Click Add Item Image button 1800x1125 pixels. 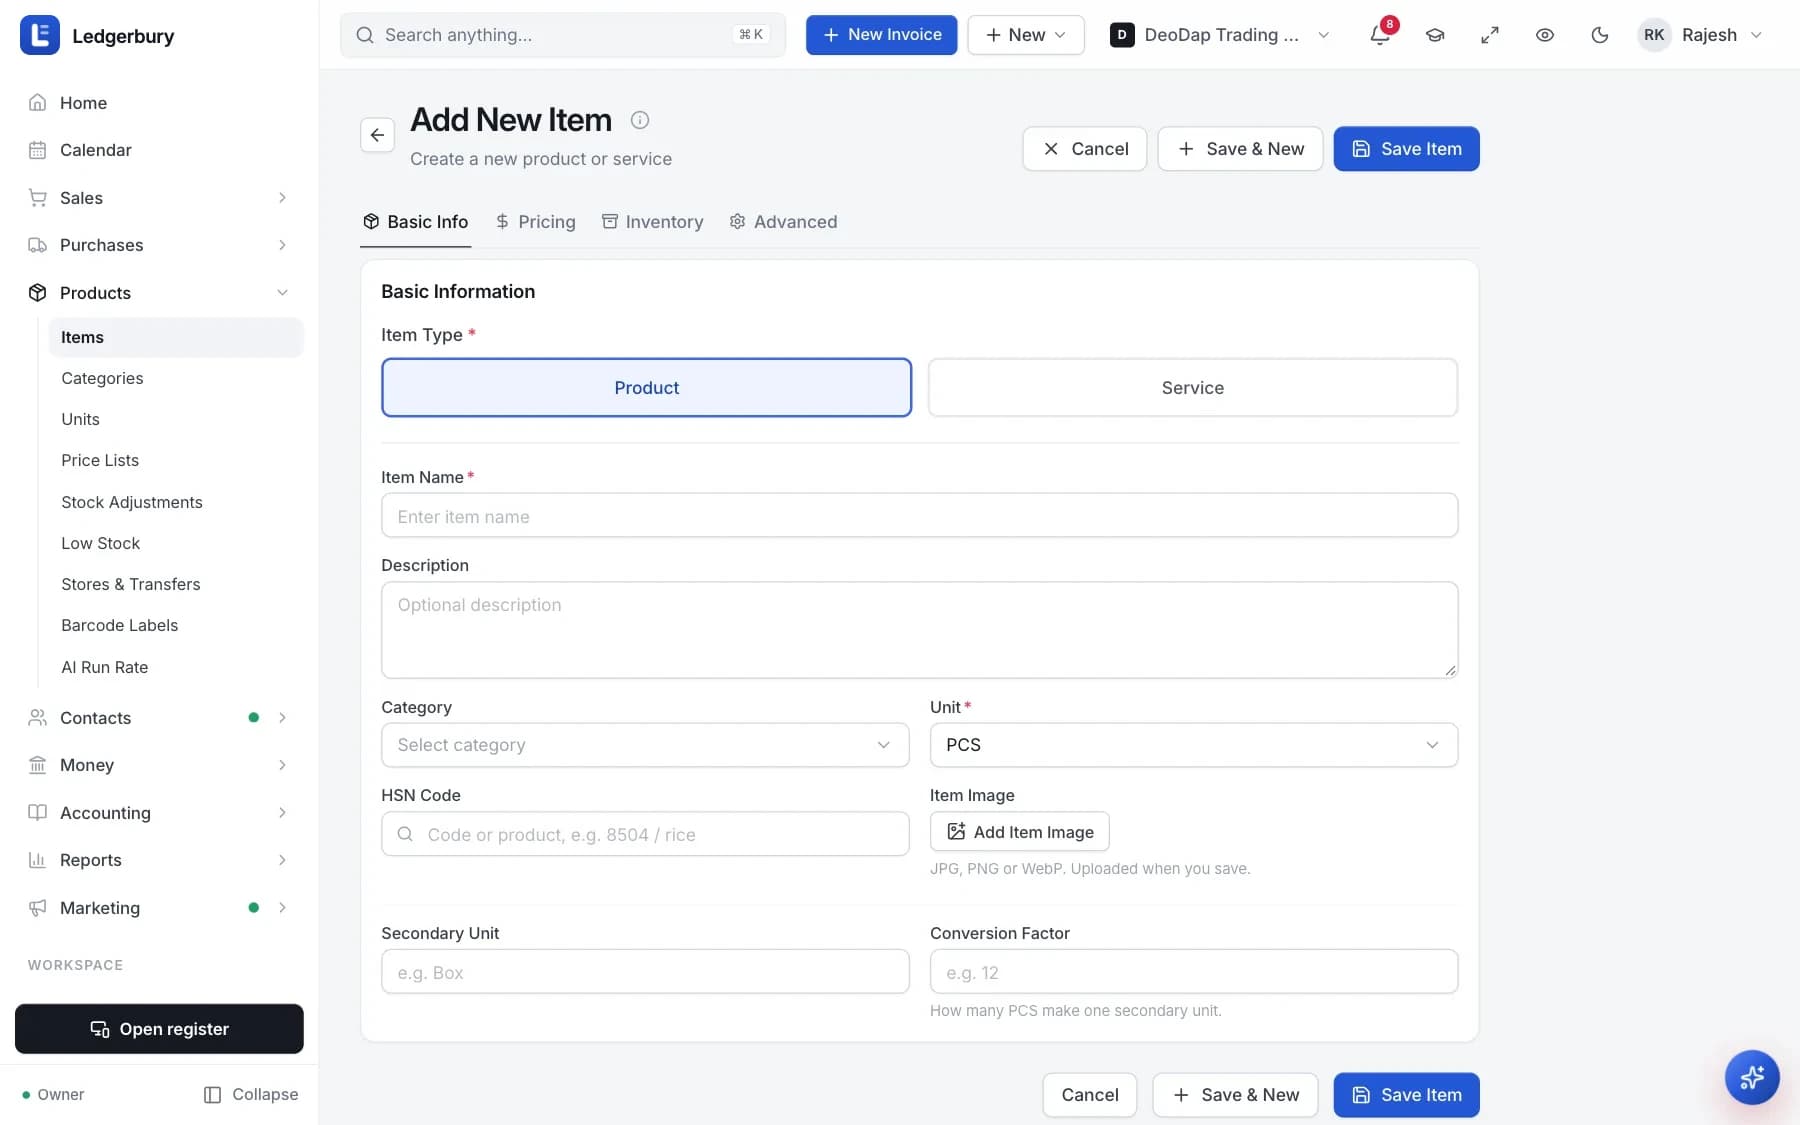click(1019, 832)
